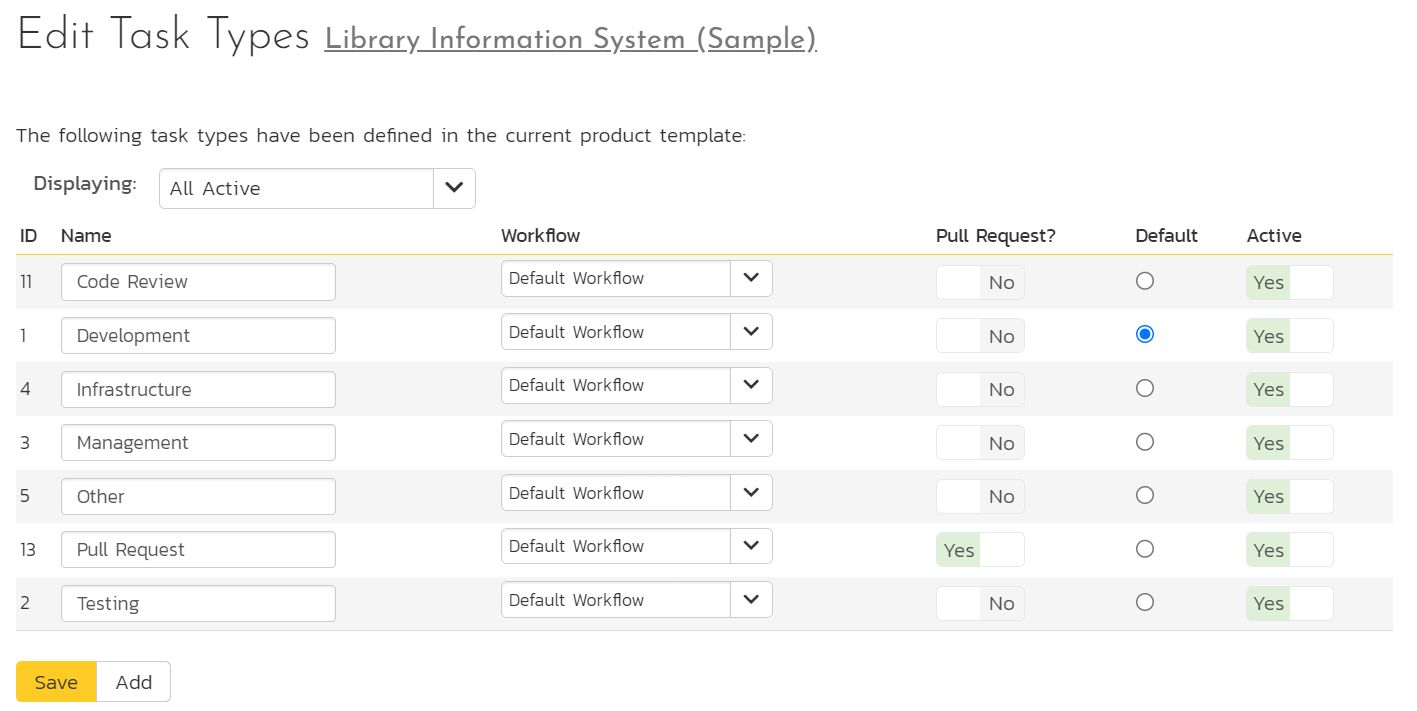This screenshot has height=711, width=1417.
Task: Edit the Testing name field
Action: [x=198, y=603]
